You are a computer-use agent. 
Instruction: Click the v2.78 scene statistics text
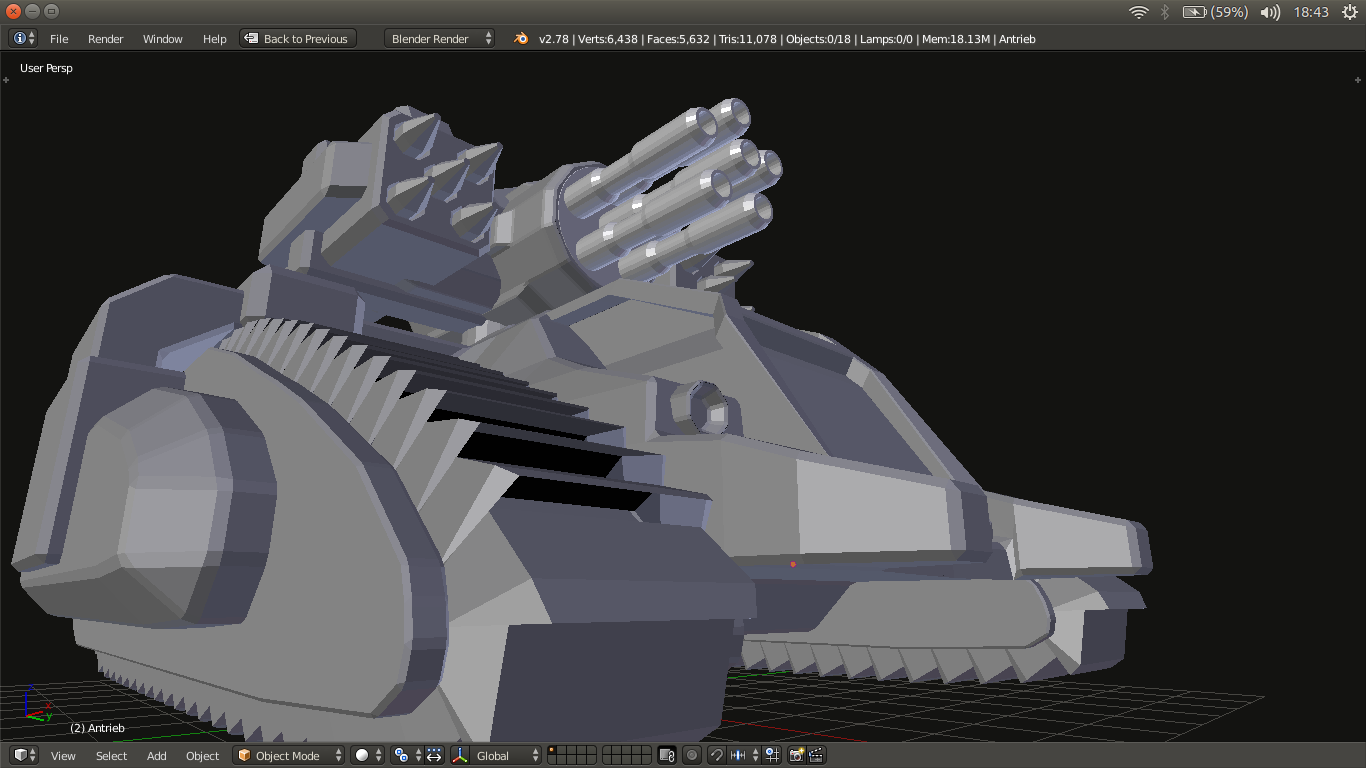[x=787, y=39]
